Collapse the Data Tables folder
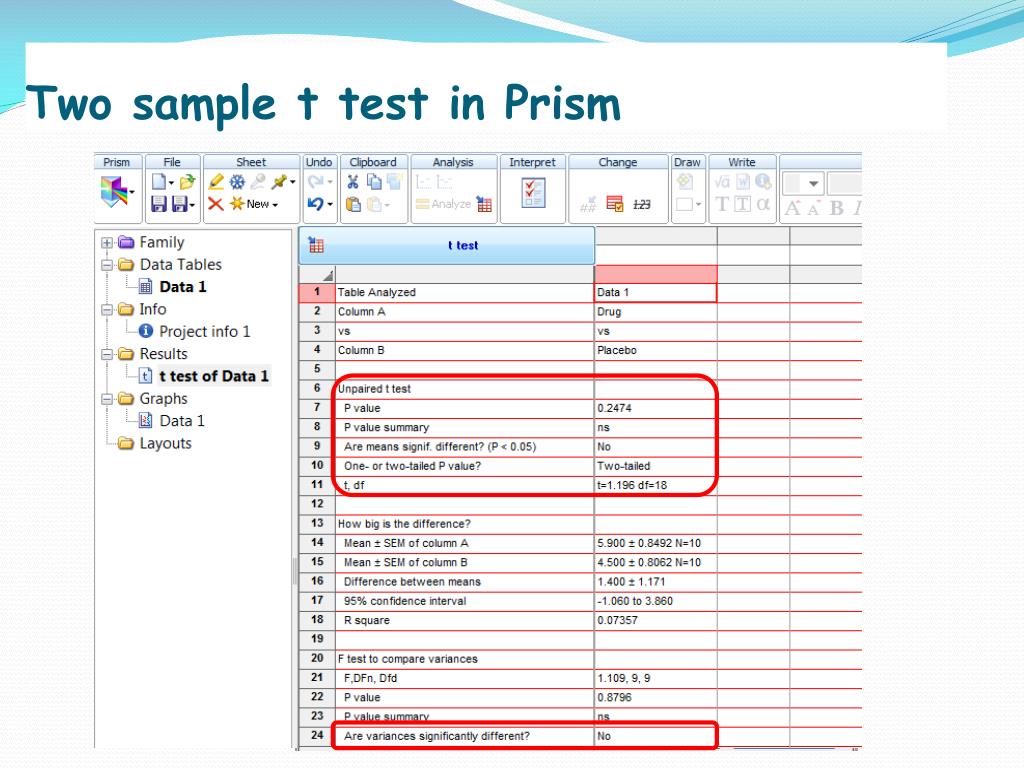This screenshot has width=1024, height=768. click(106, 265)
